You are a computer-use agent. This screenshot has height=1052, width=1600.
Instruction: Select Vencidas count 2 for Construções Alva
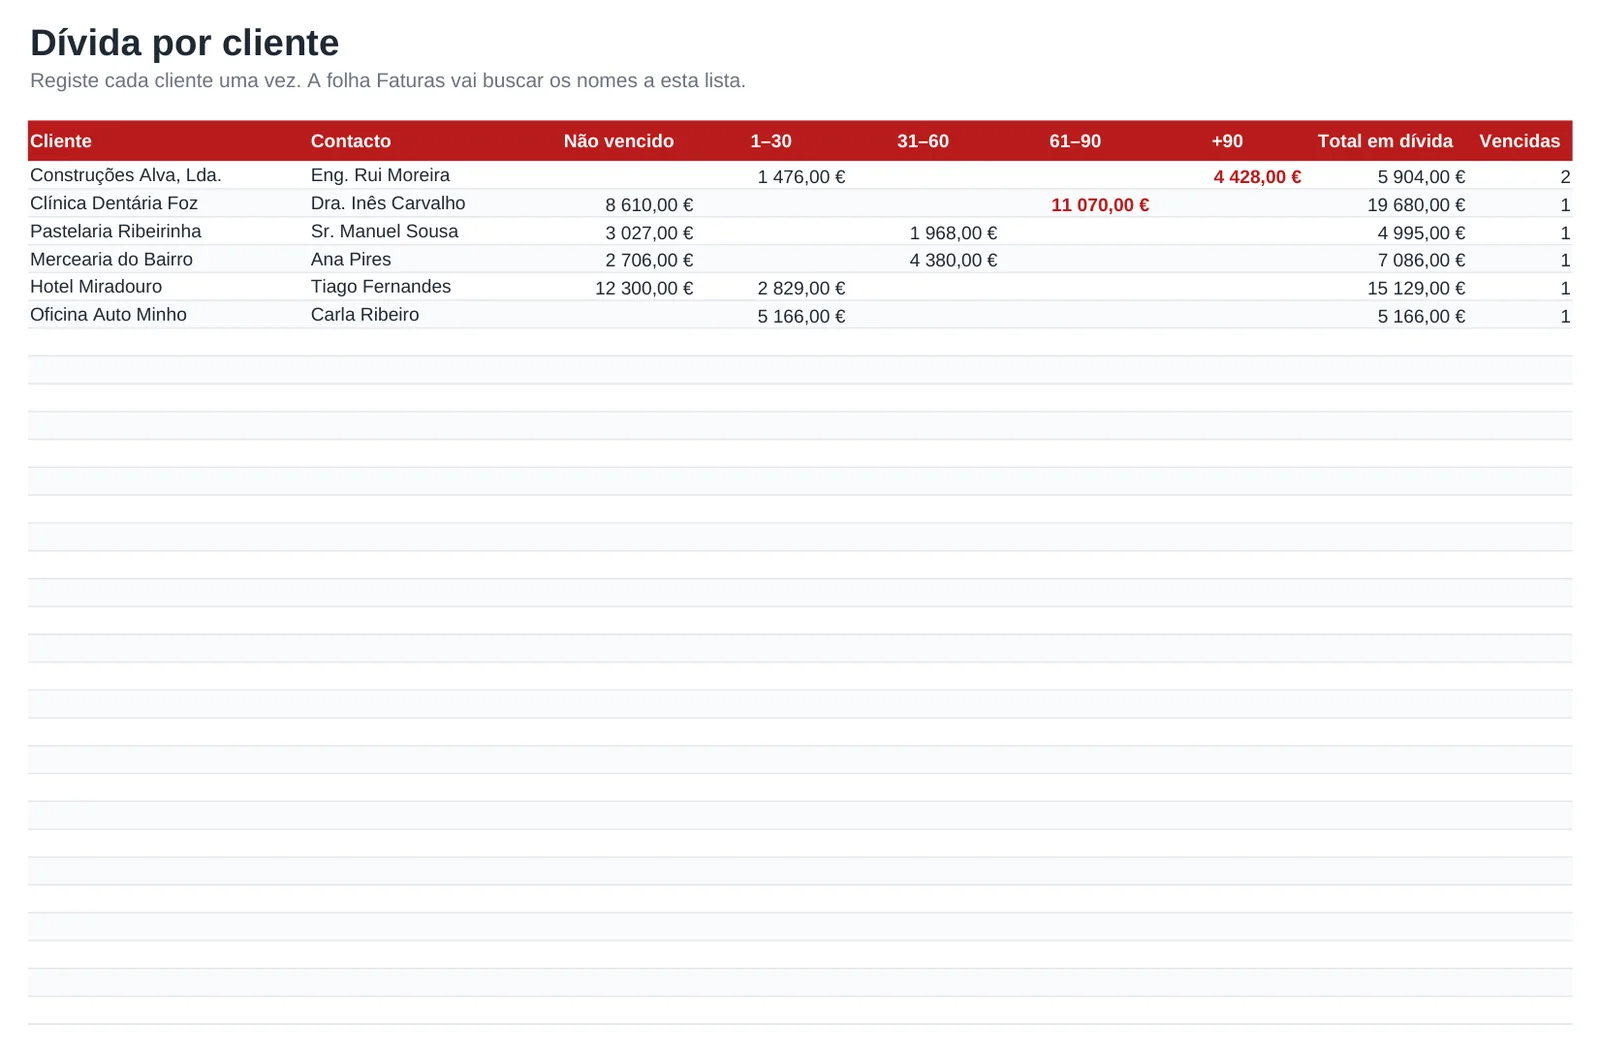(1565, 177)
